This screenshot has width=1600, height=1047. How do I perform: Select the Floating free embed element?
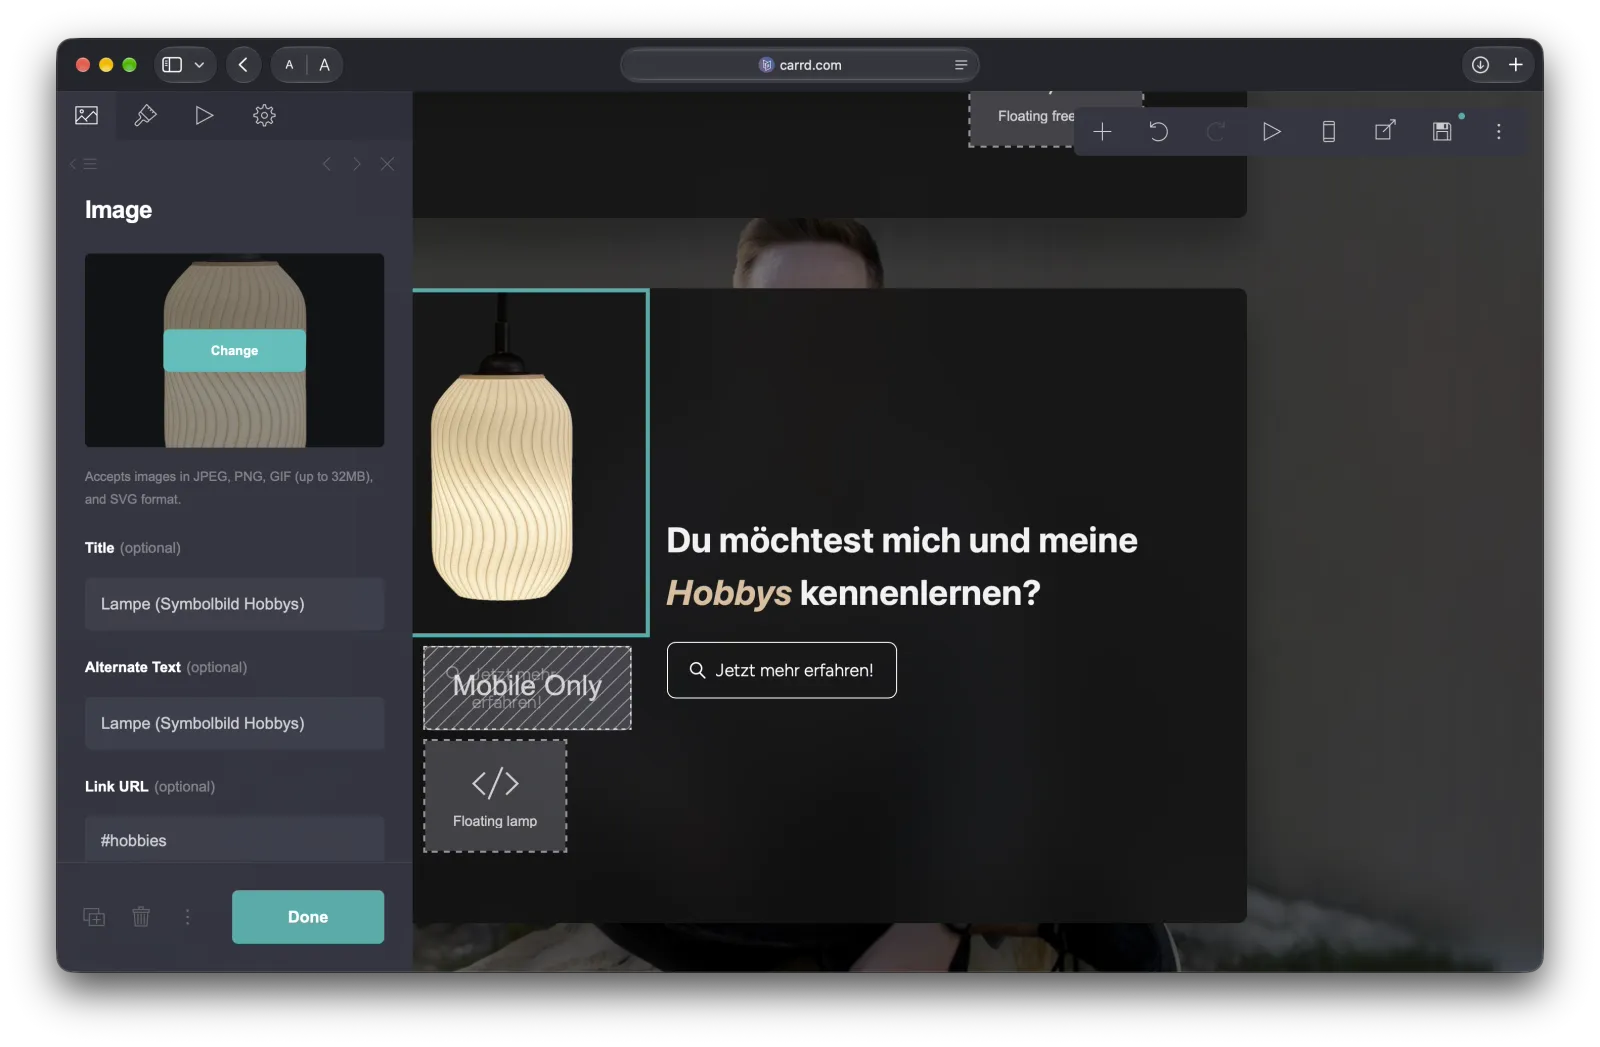coord(1022,118)
